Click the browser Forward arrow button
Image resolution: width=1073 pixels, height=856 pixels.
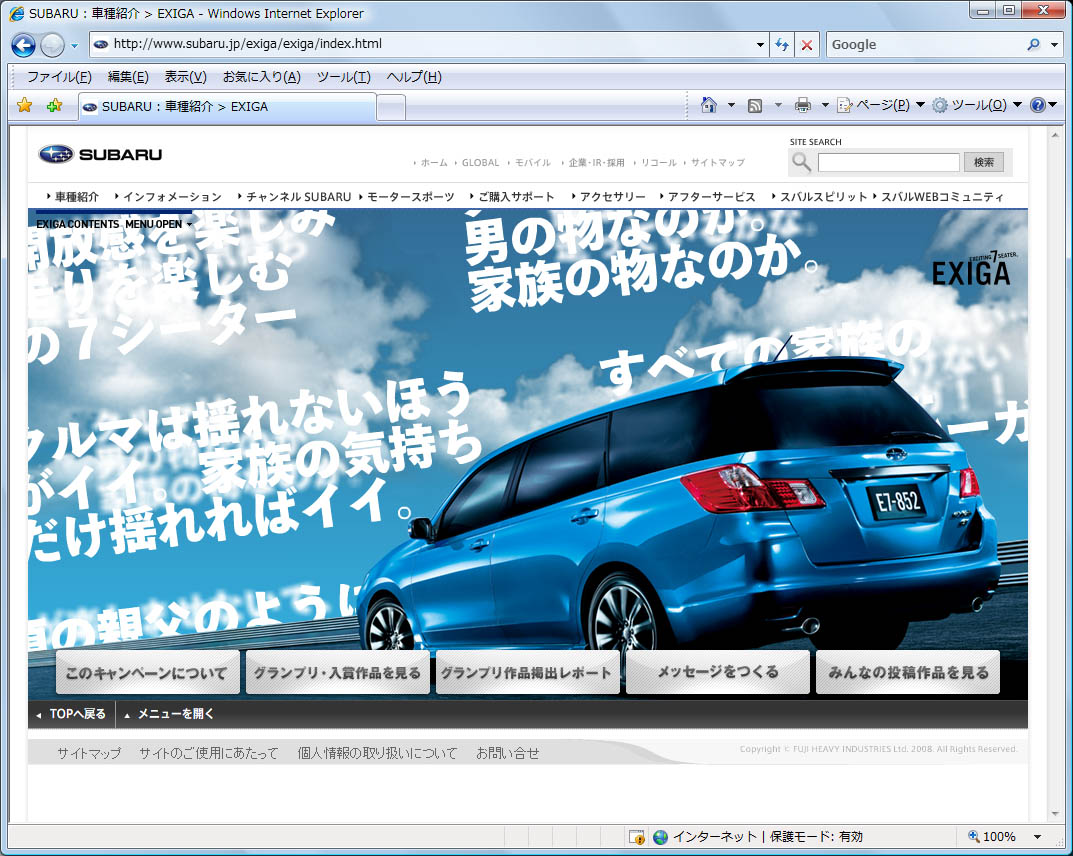(x=53, y=45)
